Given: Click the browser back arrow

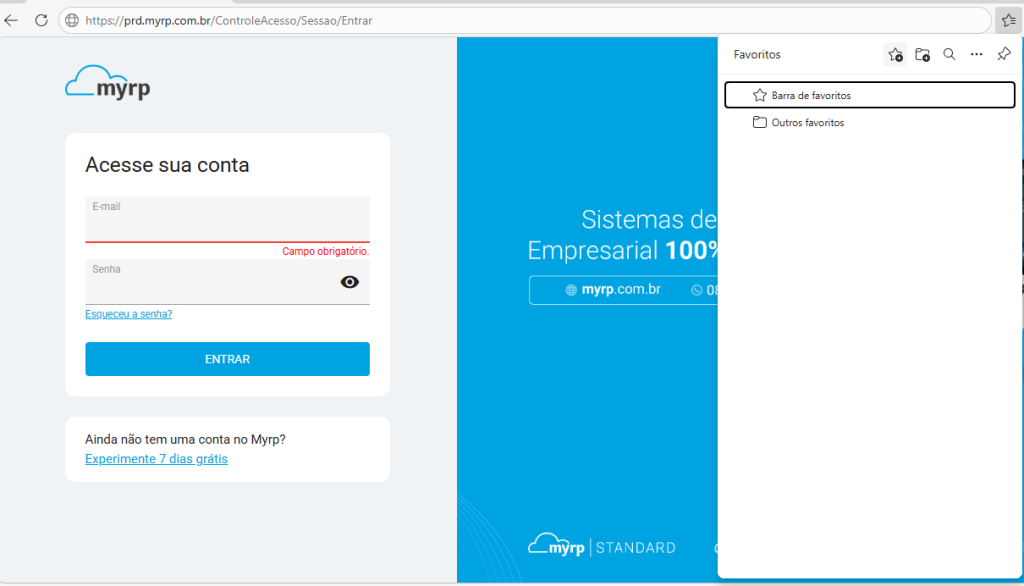Looking at the screenshot, I should pyautogui.click(x=12, y=20).
